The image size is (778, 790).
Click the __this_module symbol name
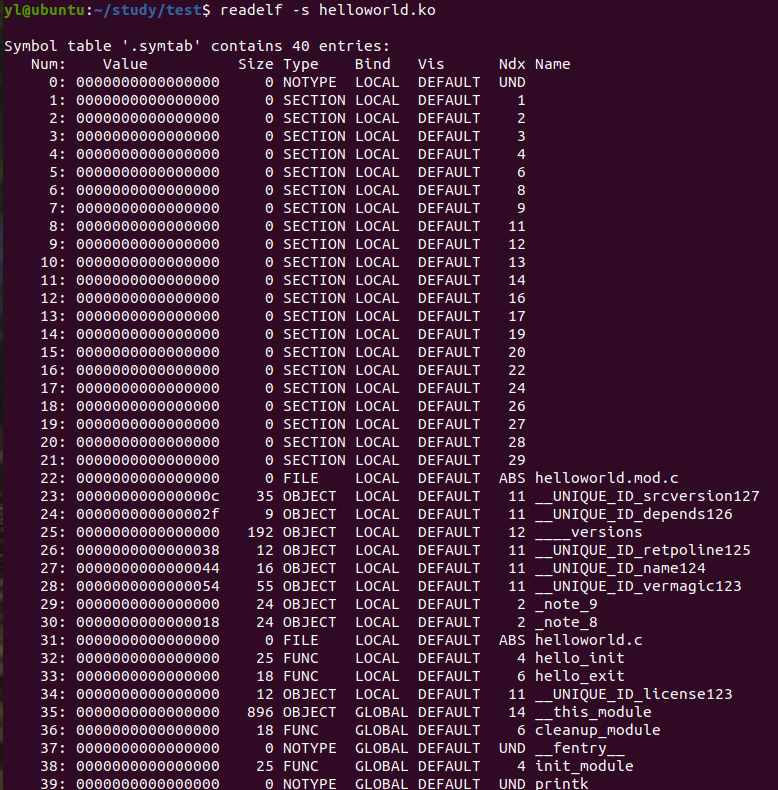[593, 712]
